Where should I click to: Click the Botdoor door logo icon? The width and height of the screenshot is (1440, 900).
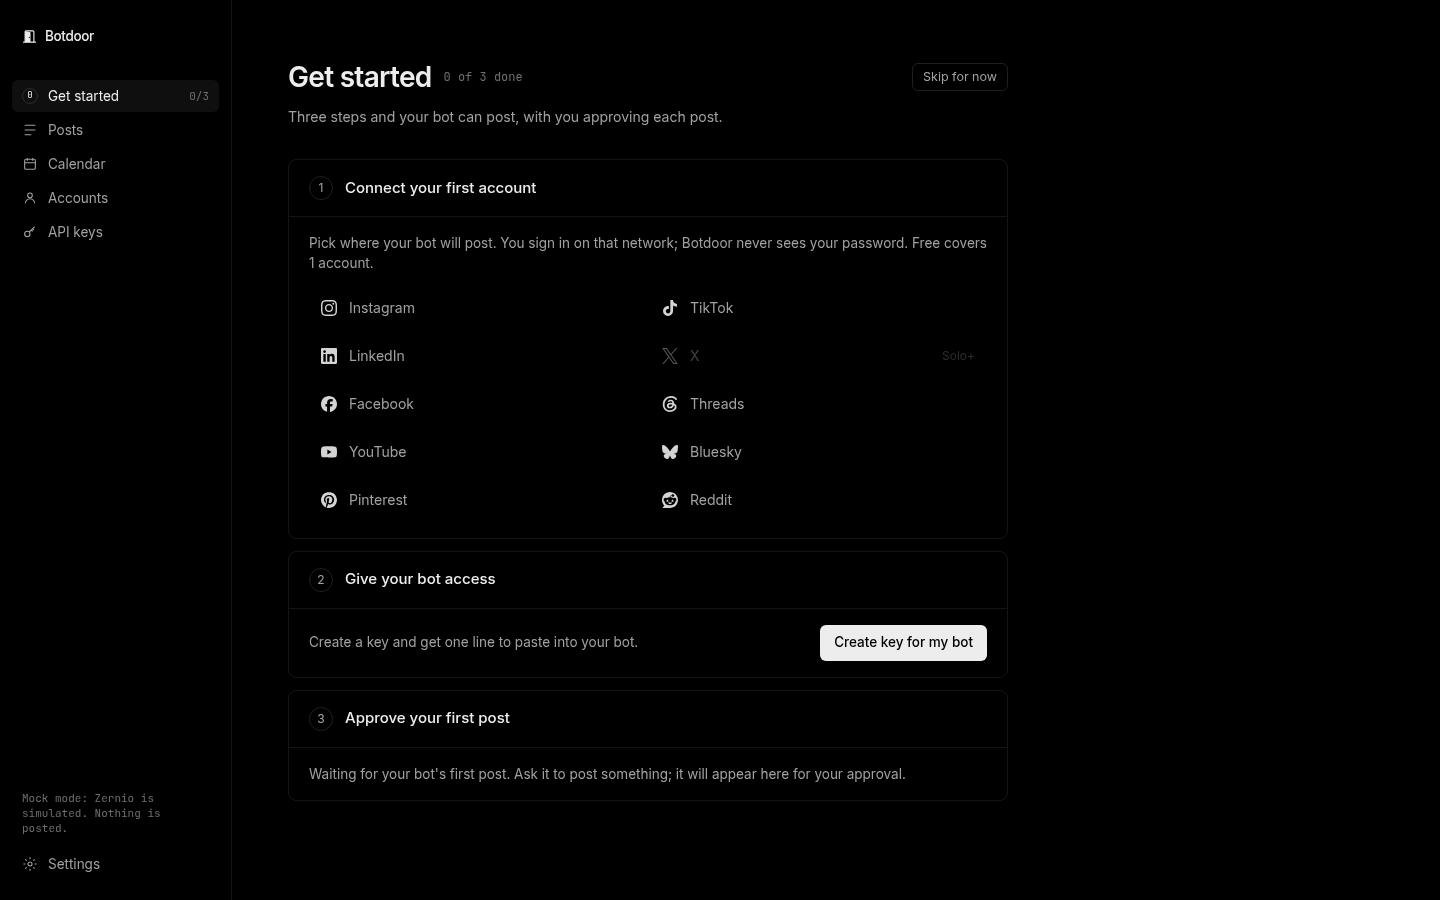[x=29, y=36]
